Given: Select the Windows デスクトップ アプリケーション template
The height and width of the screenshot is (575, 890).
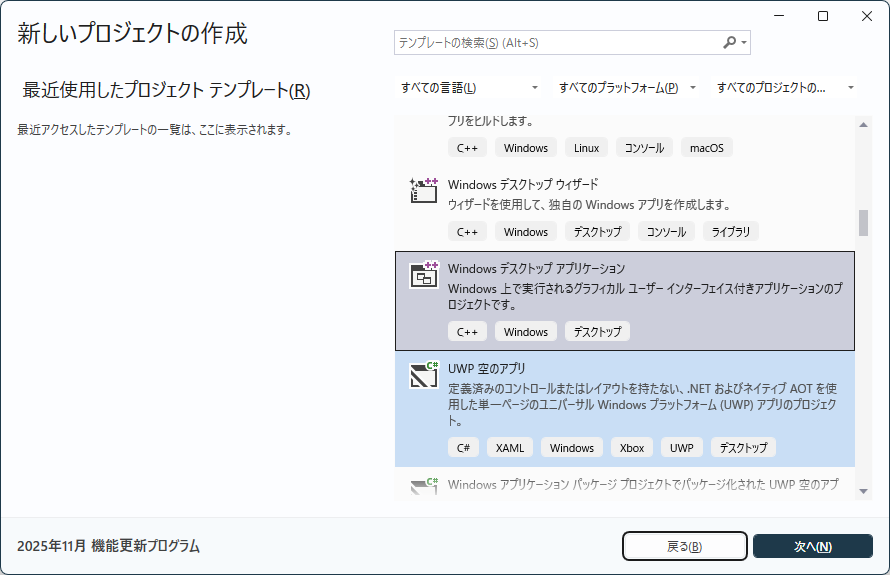Looking at the screenshot, I should click(625, 300).
